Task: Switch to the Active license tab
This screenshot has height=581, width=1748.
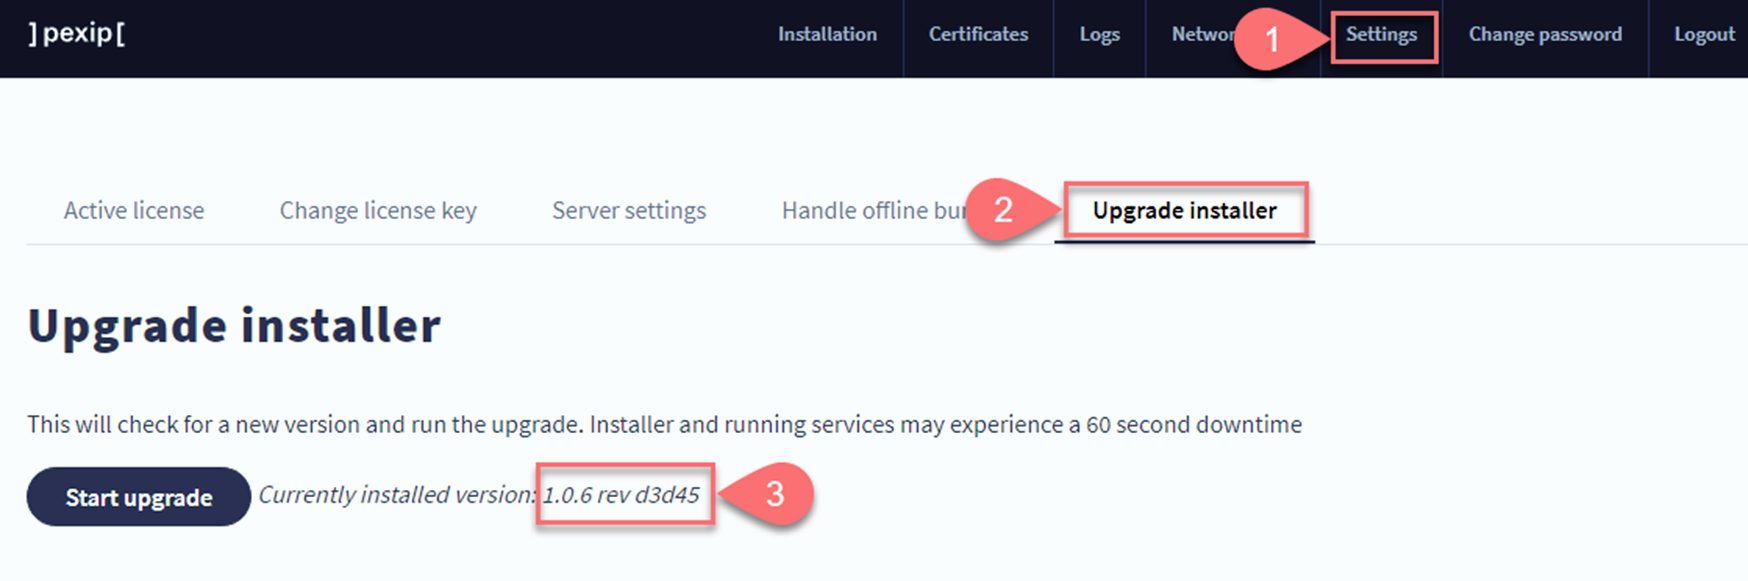Action: (x=134, y=210)
